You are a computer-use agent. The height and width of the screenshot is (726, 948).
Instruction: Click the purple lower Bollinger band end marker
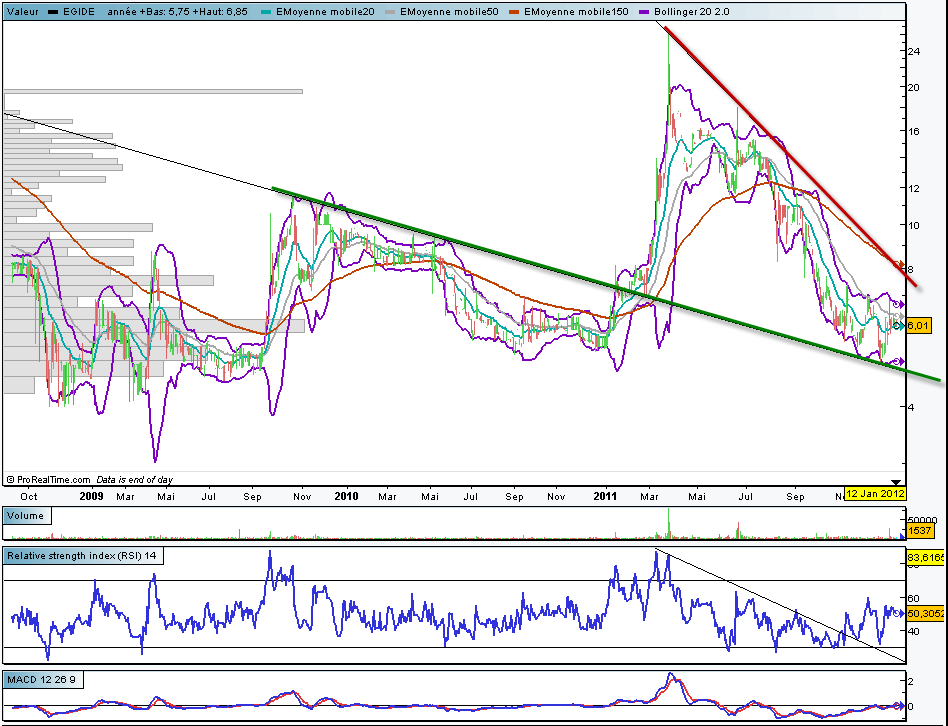pyautogui.click(x=899, y=361)
